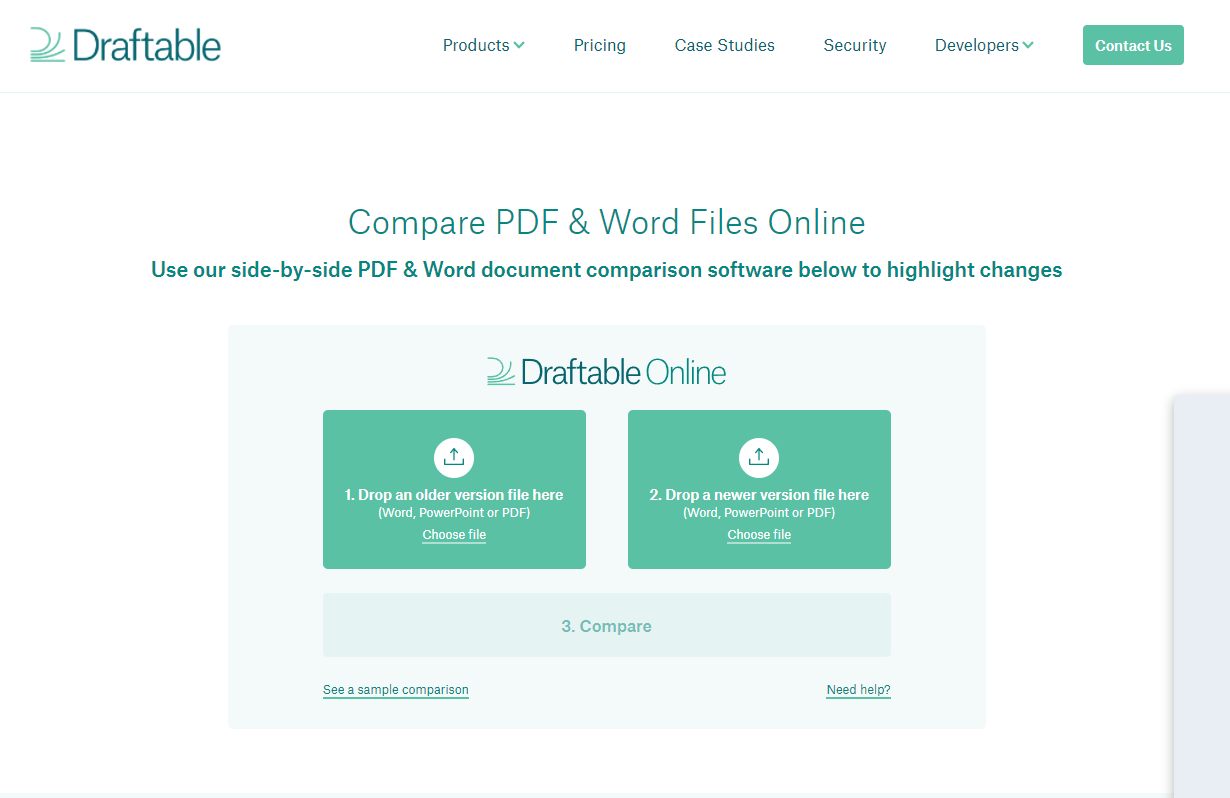Click "(Word, PowerPoint or PDF)" under older version
1230x798 pixels.
click(x=454, y=513)
